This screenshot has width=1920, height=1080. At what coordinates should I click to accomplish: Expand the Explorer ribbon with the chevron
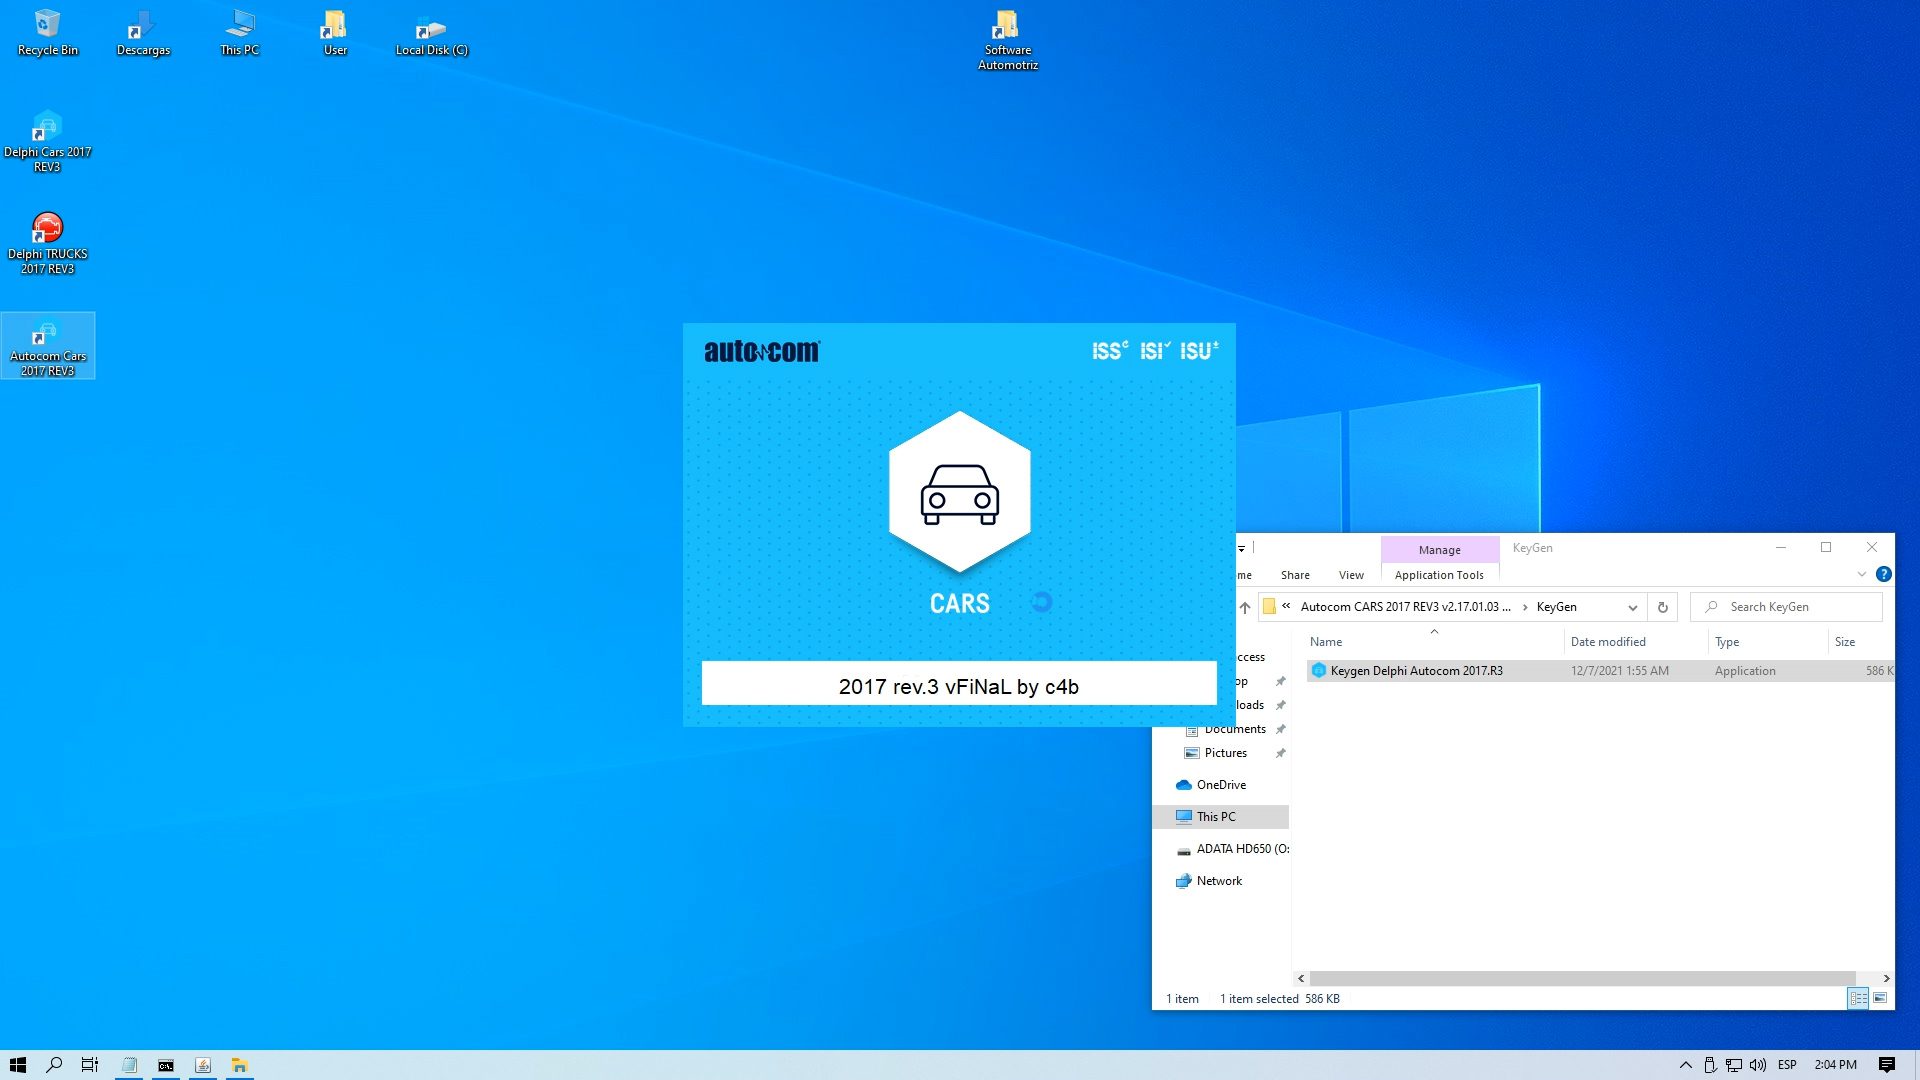click(1861, 574)
